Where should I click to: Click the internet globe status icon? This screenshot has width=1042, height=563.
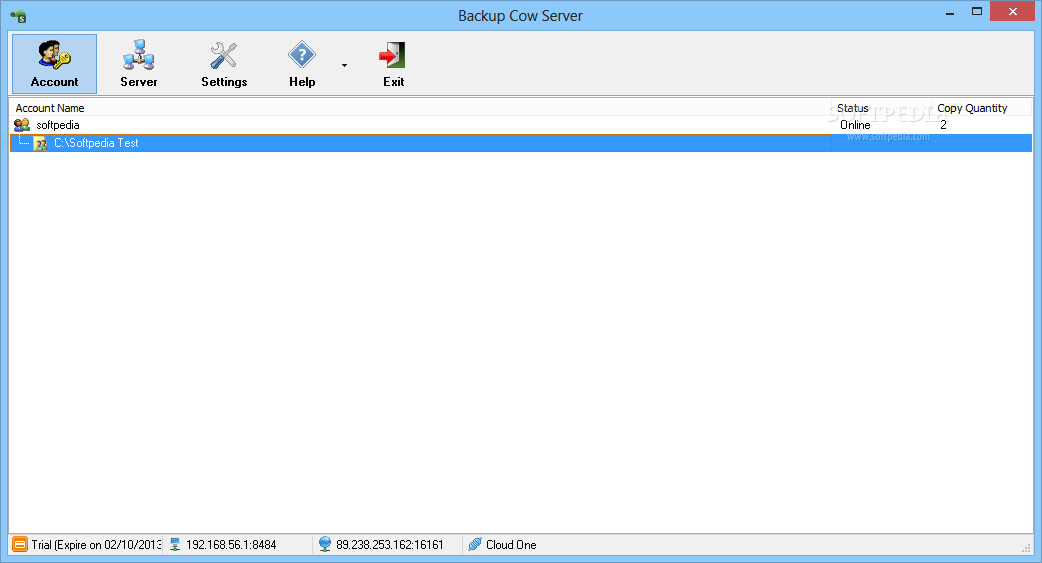[324, 544]
